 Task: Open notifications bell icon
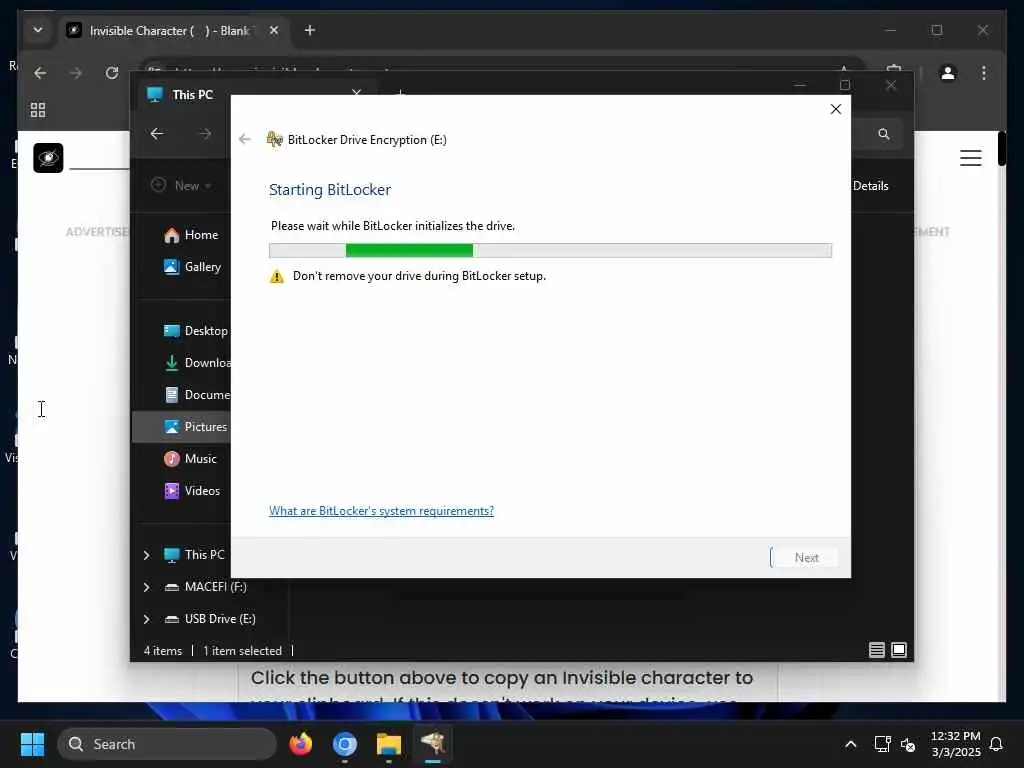point(996,744)
